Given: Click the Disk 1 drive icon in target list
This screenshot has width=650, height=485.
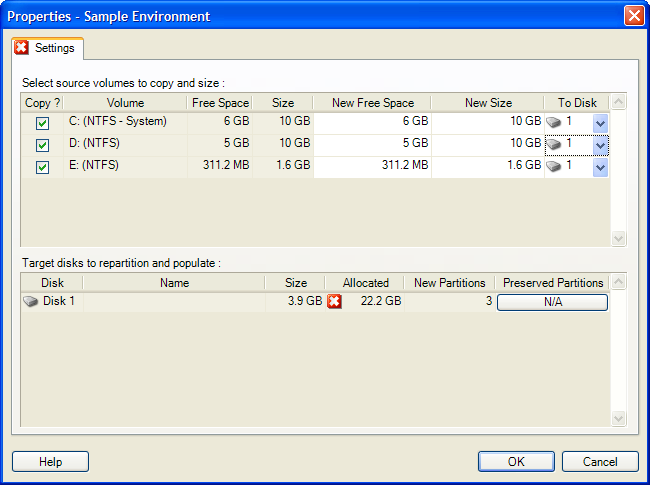Looking at the screenshot, I should coord(31,301).
